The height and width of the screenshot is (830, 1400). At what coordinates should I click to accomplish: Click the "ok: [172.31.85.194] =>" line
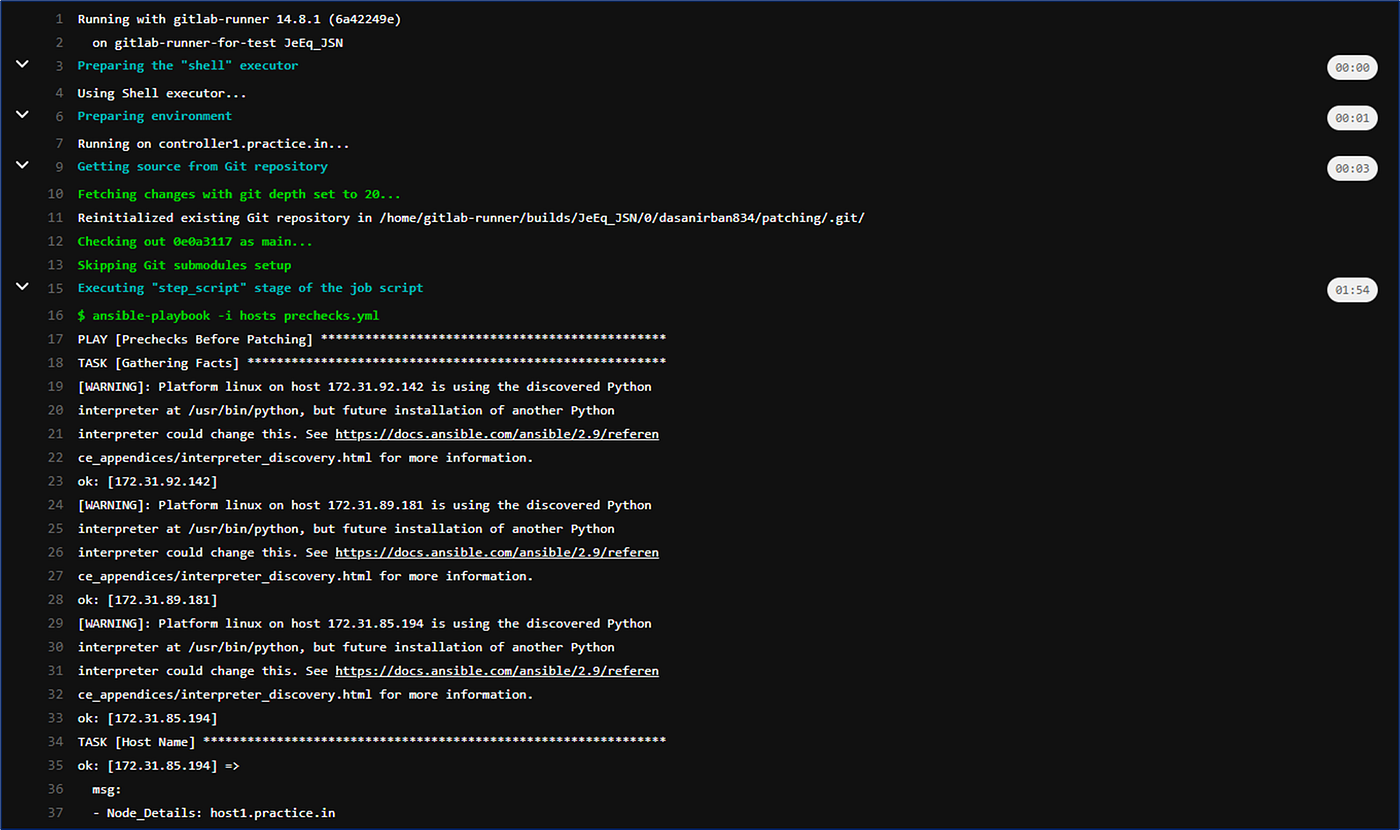tap(158, 766)
